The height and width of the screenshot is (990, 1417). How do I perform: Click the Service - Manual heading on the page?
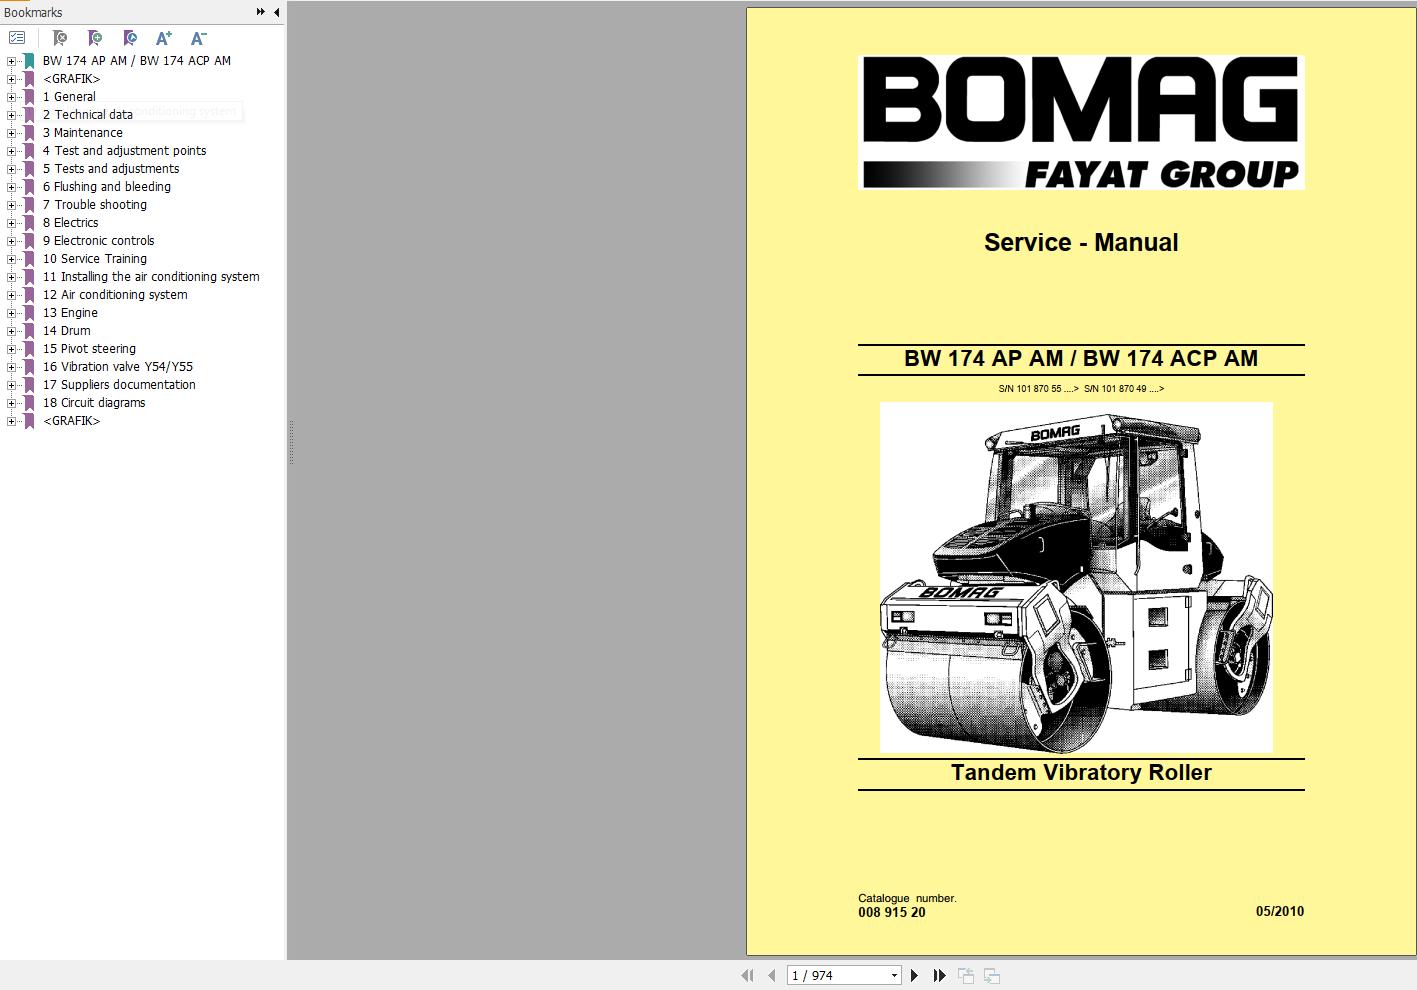point(1081,242)
